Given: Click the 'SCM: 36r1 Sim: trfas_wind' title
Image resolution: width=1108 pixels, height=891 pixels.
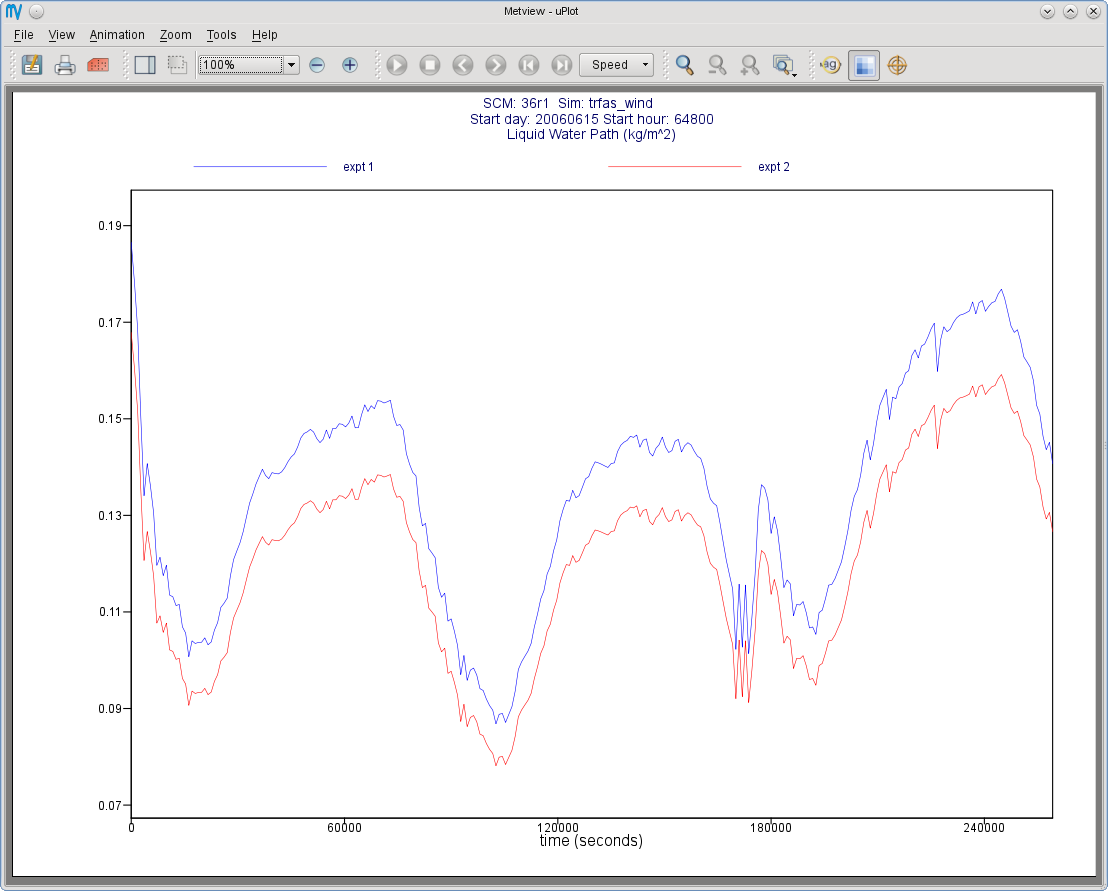Looking at the screenshot, I should pos(567,103).
